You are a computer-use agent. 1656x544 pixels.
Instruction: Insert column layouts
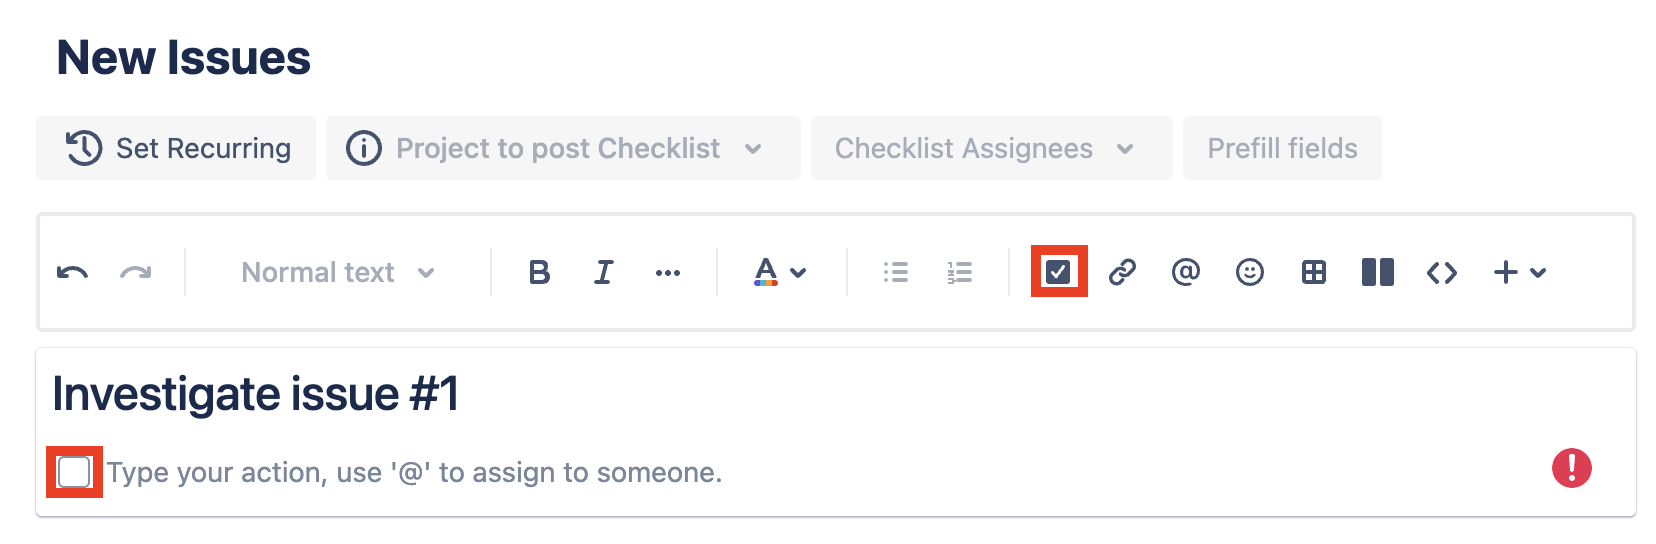(1377, 272)
